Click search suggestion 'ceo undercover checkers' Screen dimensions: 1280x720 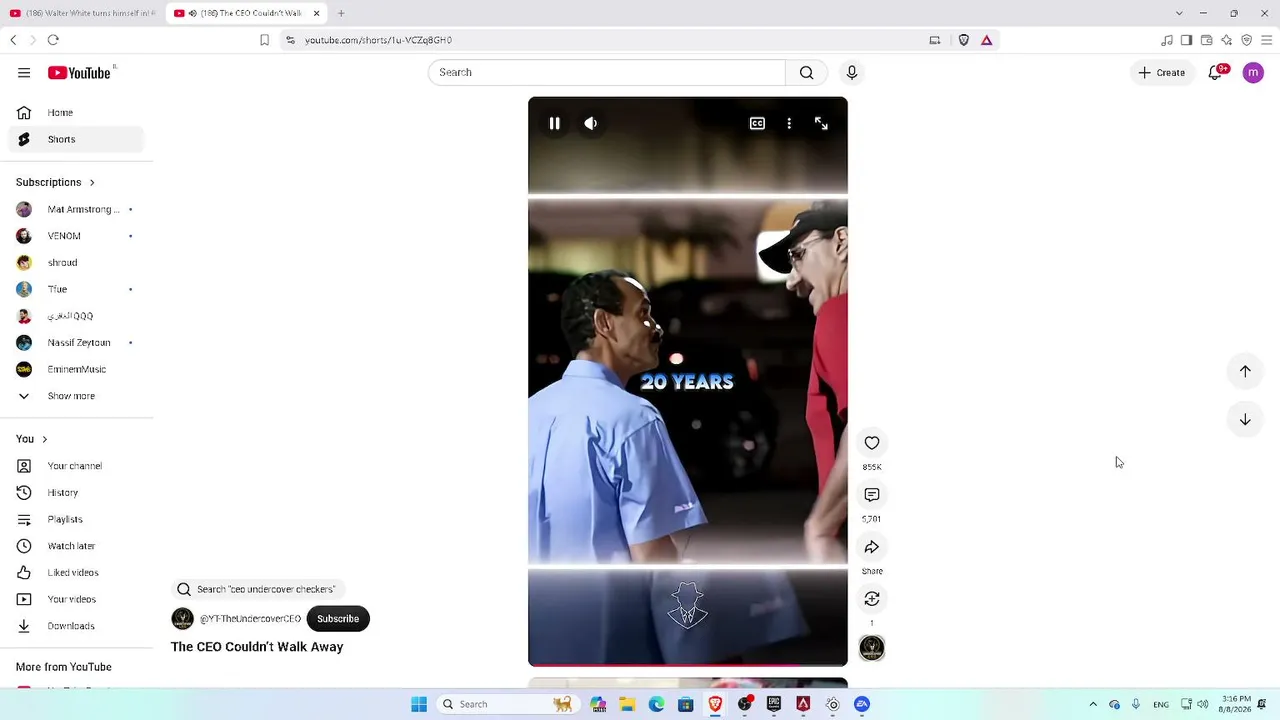[x=257, y=589]
